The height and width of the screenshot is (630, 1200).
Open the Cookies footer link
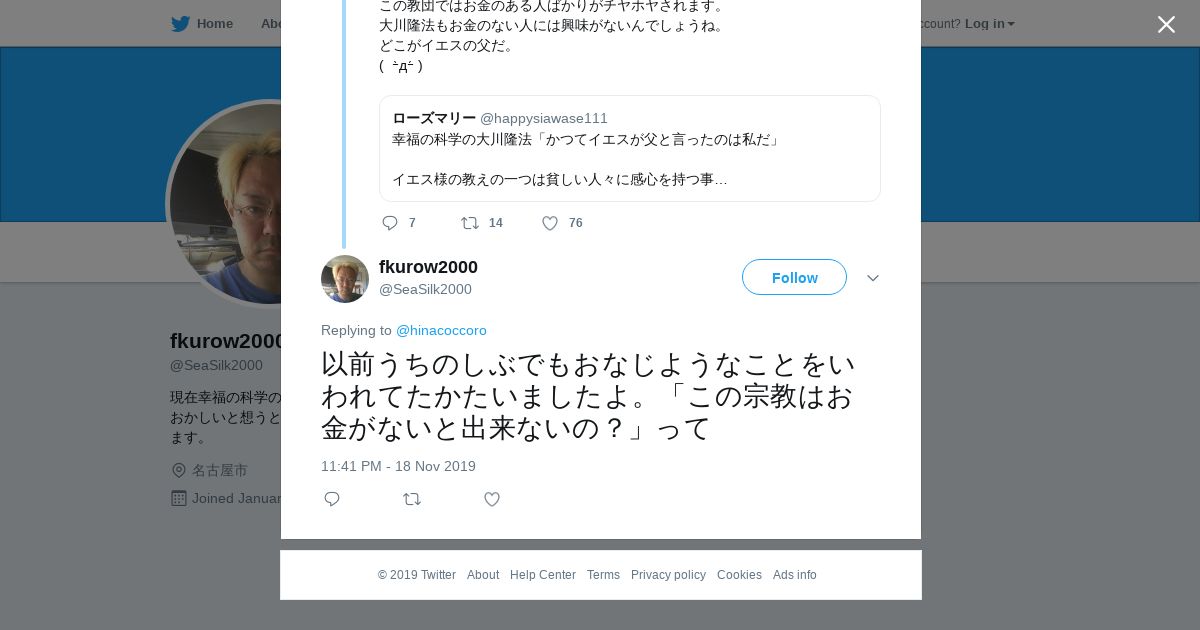click(739, 575)
